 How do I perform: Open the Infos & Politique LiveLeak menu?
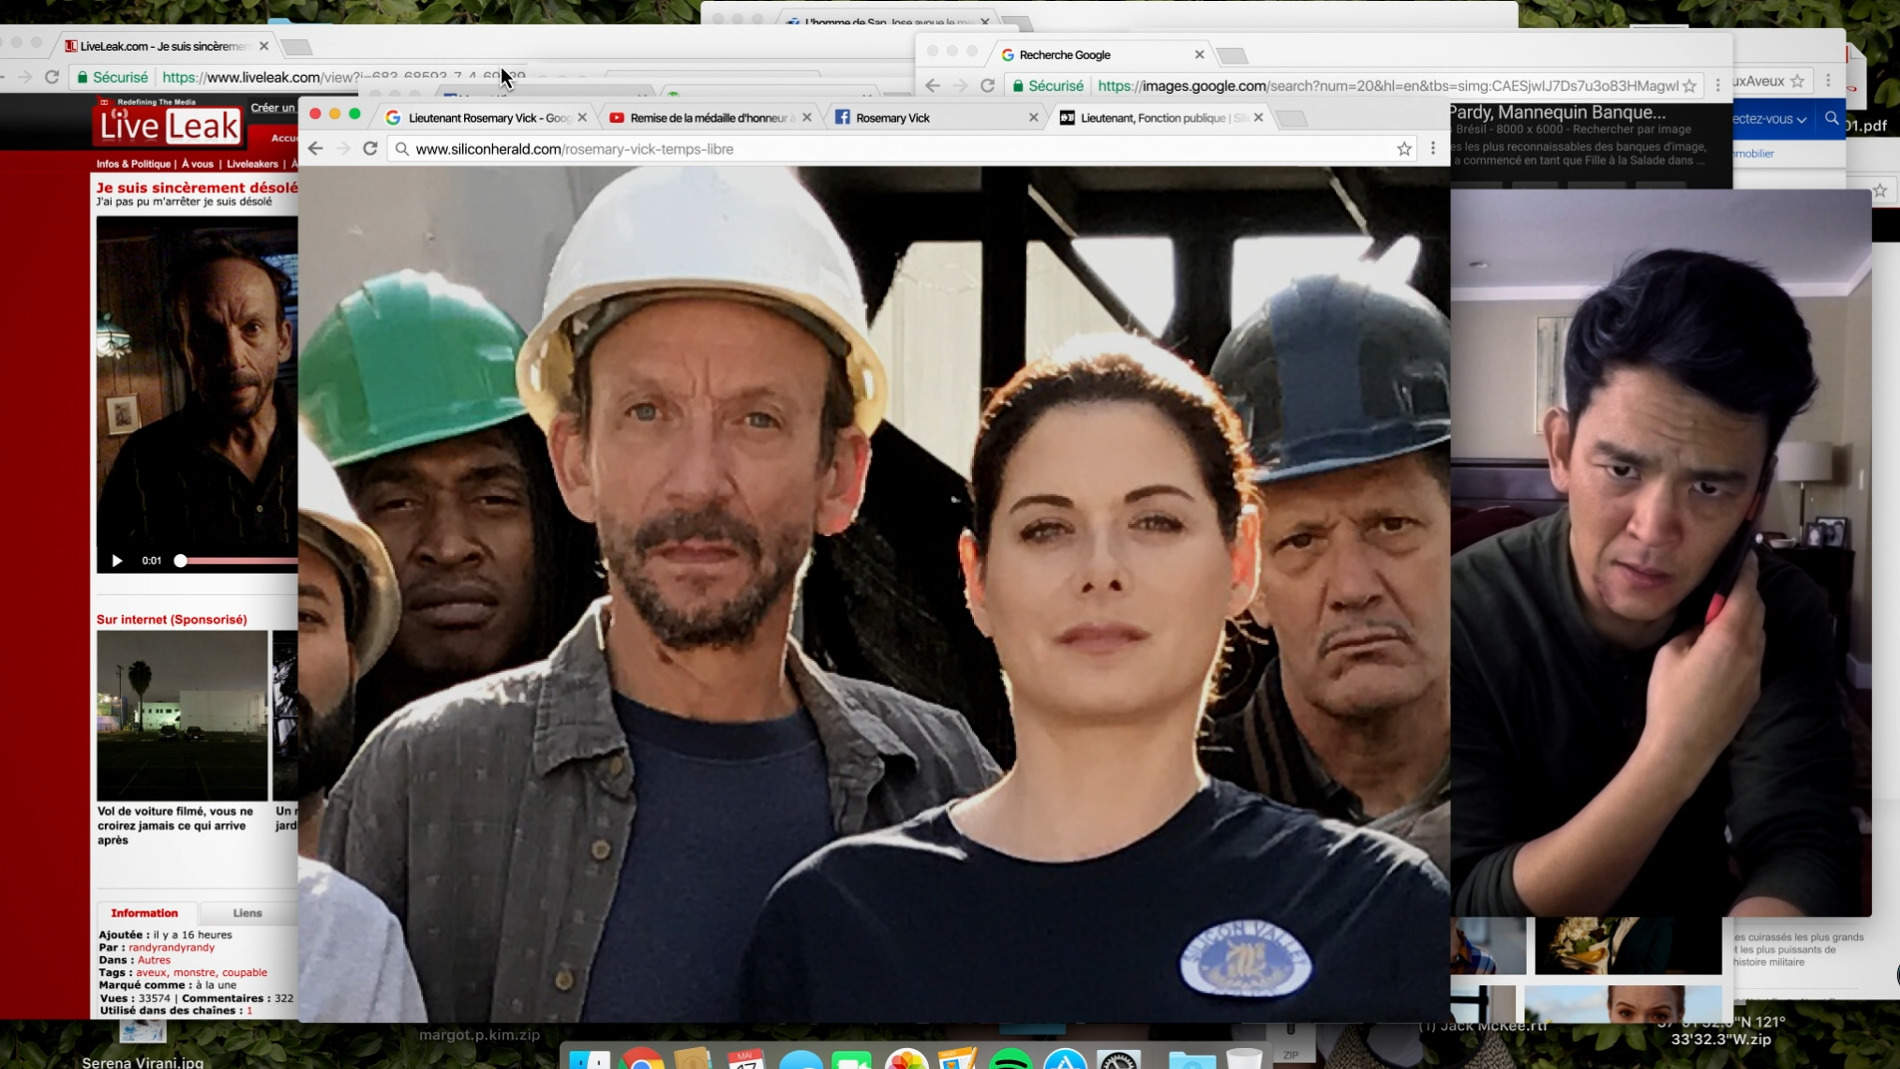pos(133,164)
